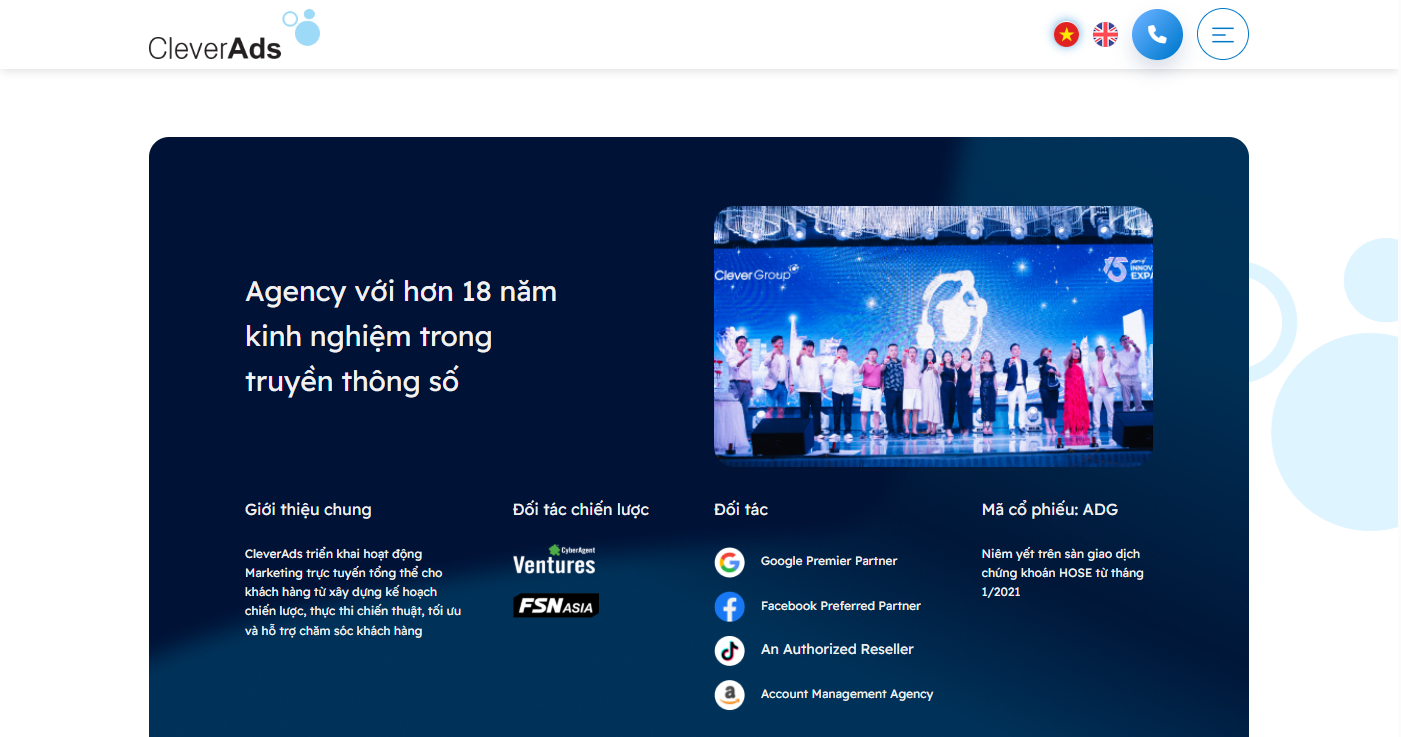The image size is (1401, 737).
Task: Tap the blue phone call button
Action: pyautogui.click(x=1157, y=35)
